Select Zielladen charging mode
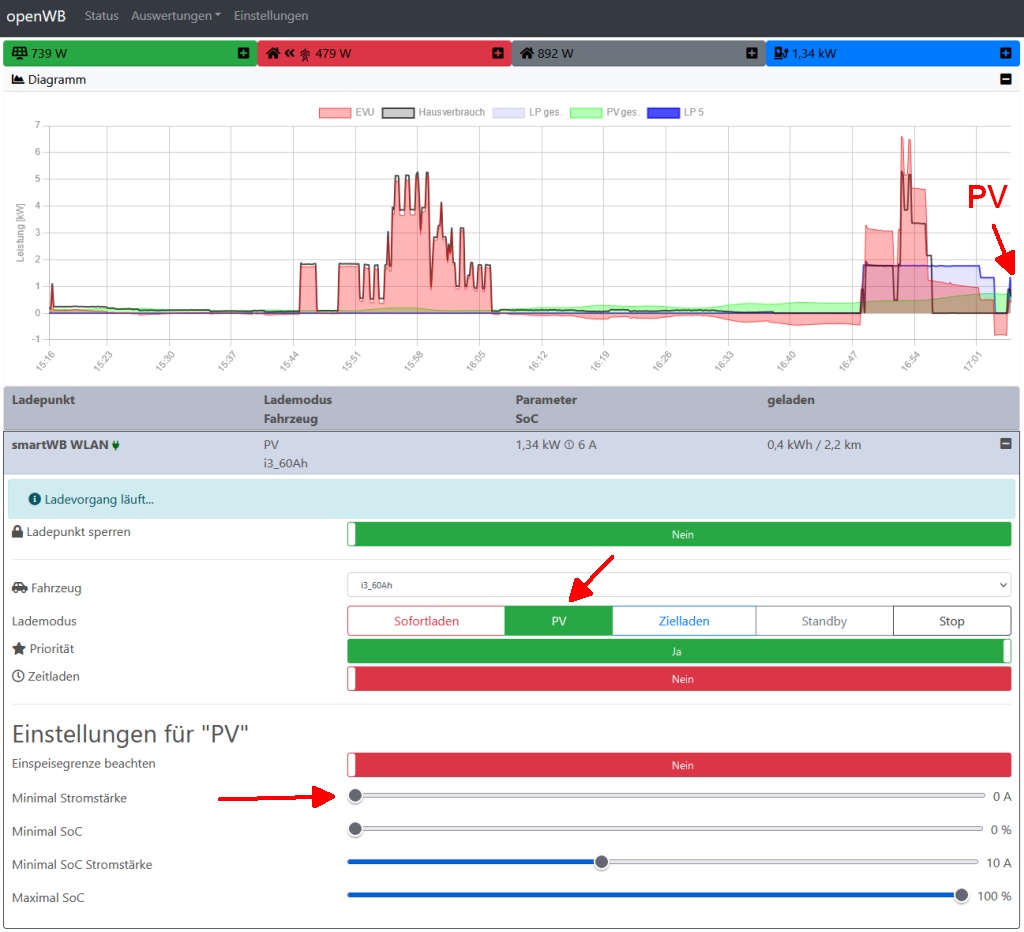The height and width of the screenshot is (932, 1024). [x=684, y=621]
